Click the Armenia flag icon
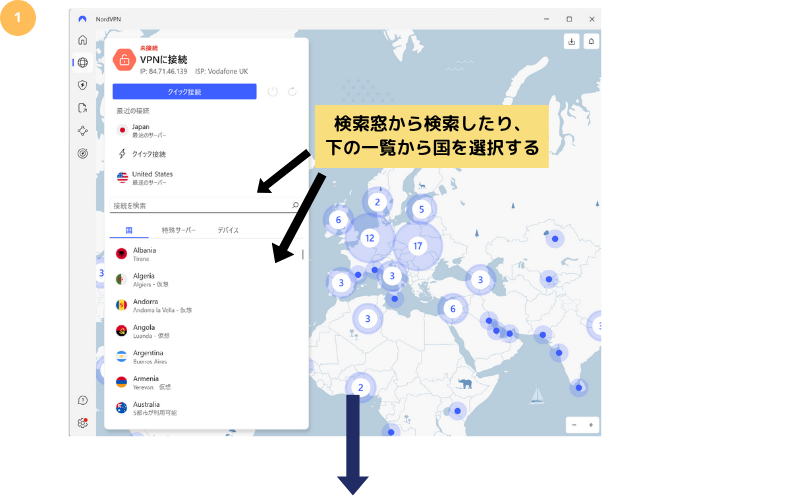800x500 pixels. [121, 382]
